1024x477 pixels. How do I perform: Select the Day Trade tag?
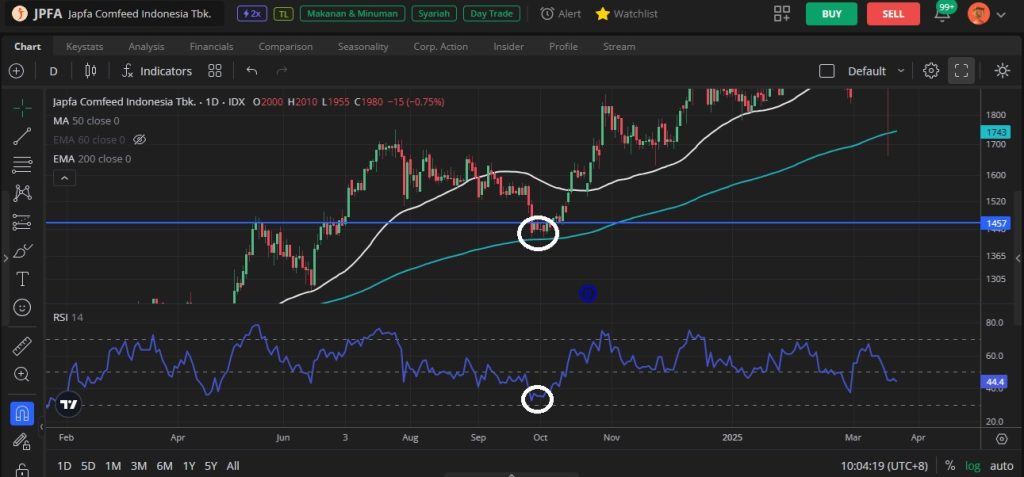492,14
